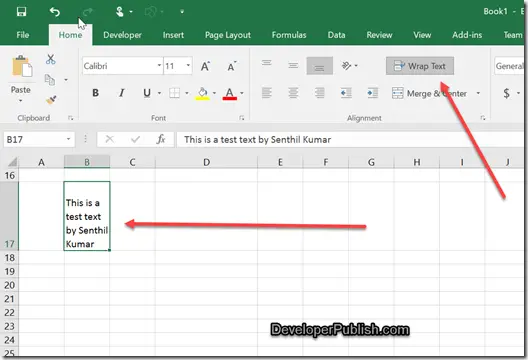Open Font Color palette arrow
The image size is (528, 360).
click(242, 93)
